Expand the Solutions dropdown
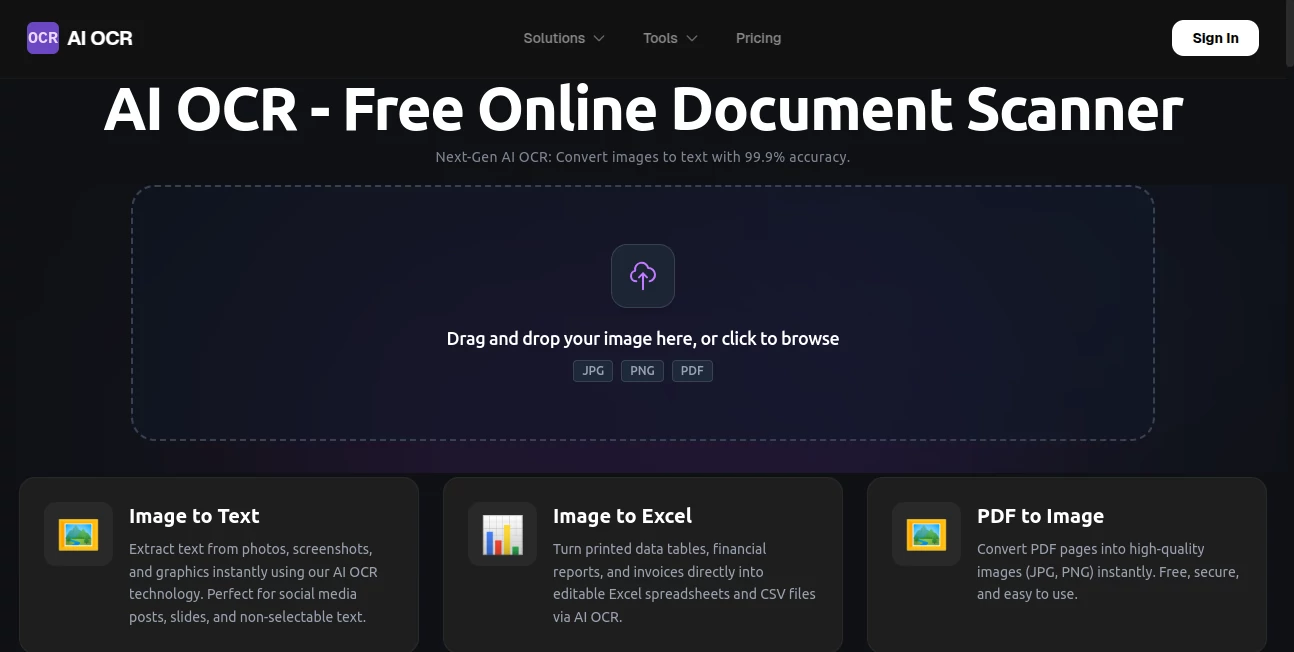The image size is (1294, 652). click(563, 38)
